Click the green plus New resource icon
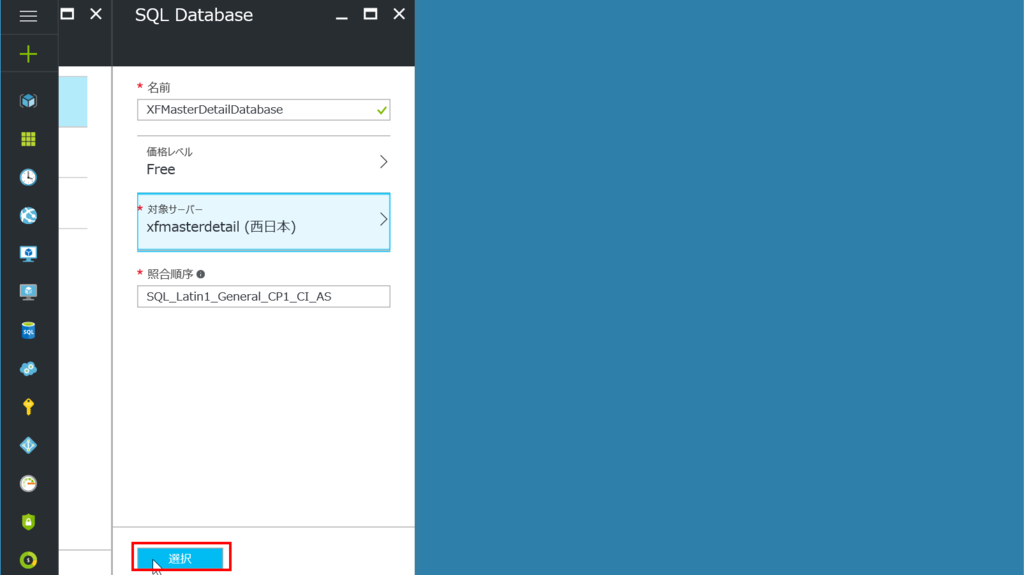 (x=28, y=54)
